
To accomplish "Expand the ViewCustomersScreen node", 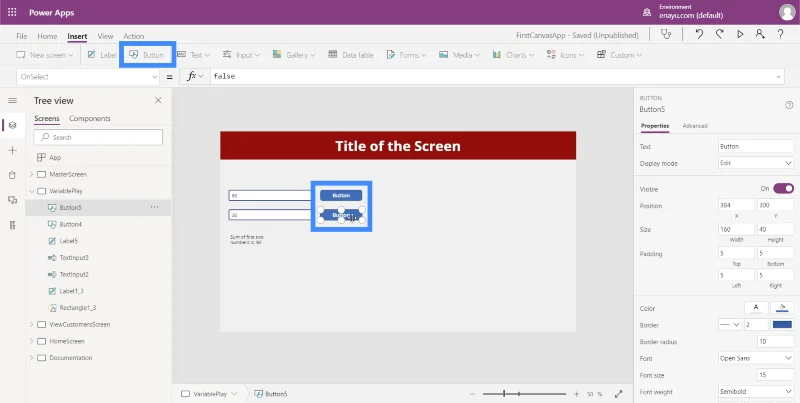I will click(x=31, y=324).
